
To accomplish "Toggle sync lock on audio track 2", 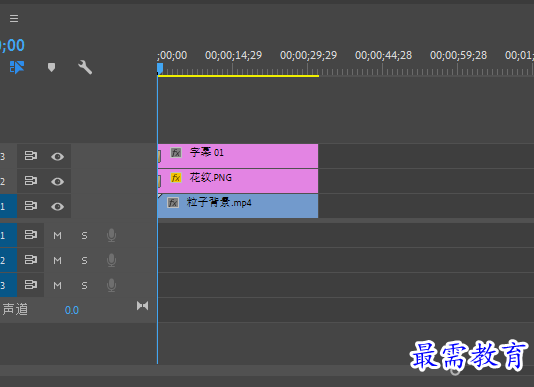I will (x=31, y=260).
